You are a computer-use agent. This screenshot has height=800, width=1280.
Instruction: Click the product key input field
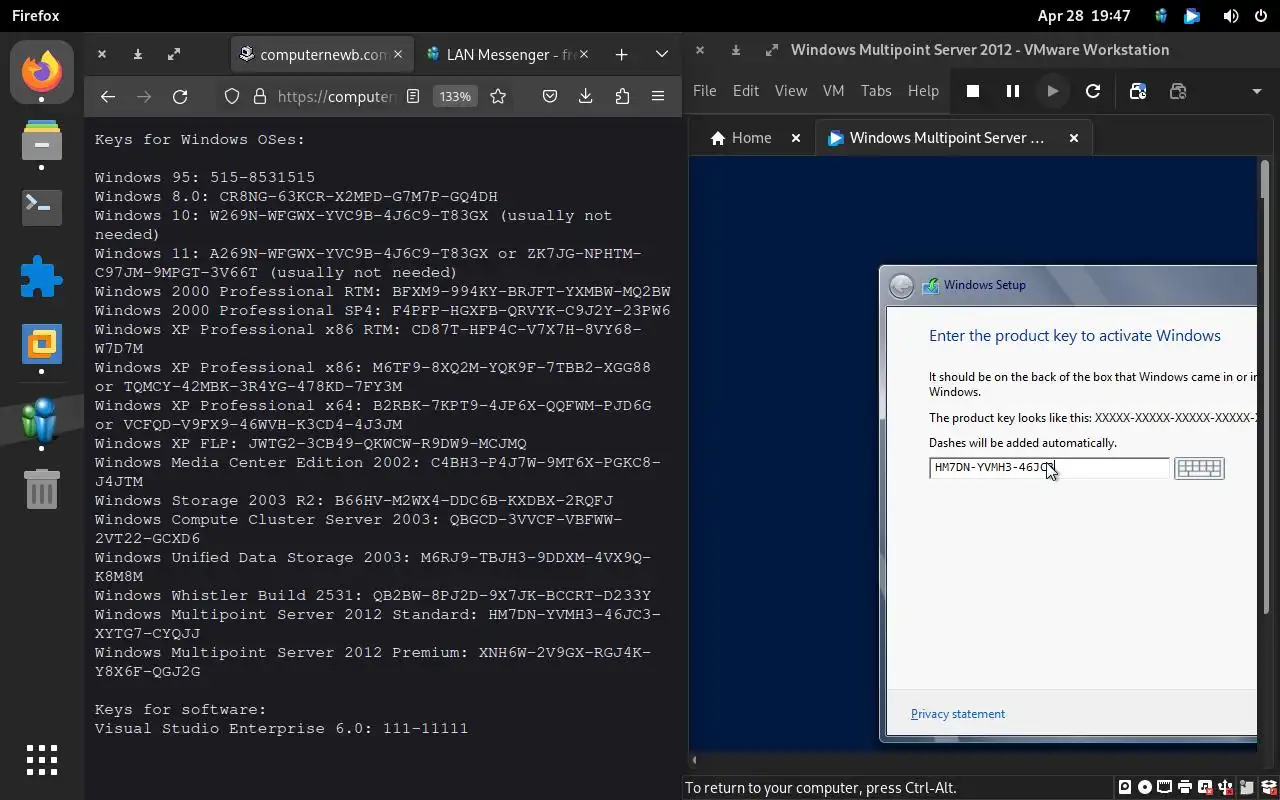[x=1049, y=467]
